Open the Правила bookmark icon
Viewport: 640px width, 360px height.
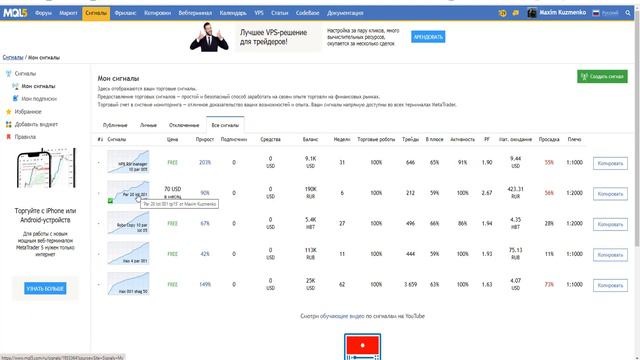pos(9,137)
